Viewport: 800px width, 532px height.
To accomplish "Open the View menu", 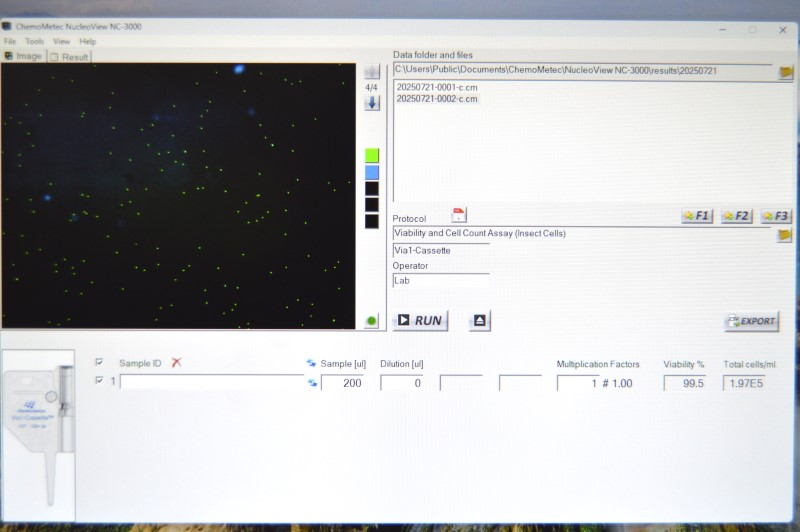I will click(62, 41).
